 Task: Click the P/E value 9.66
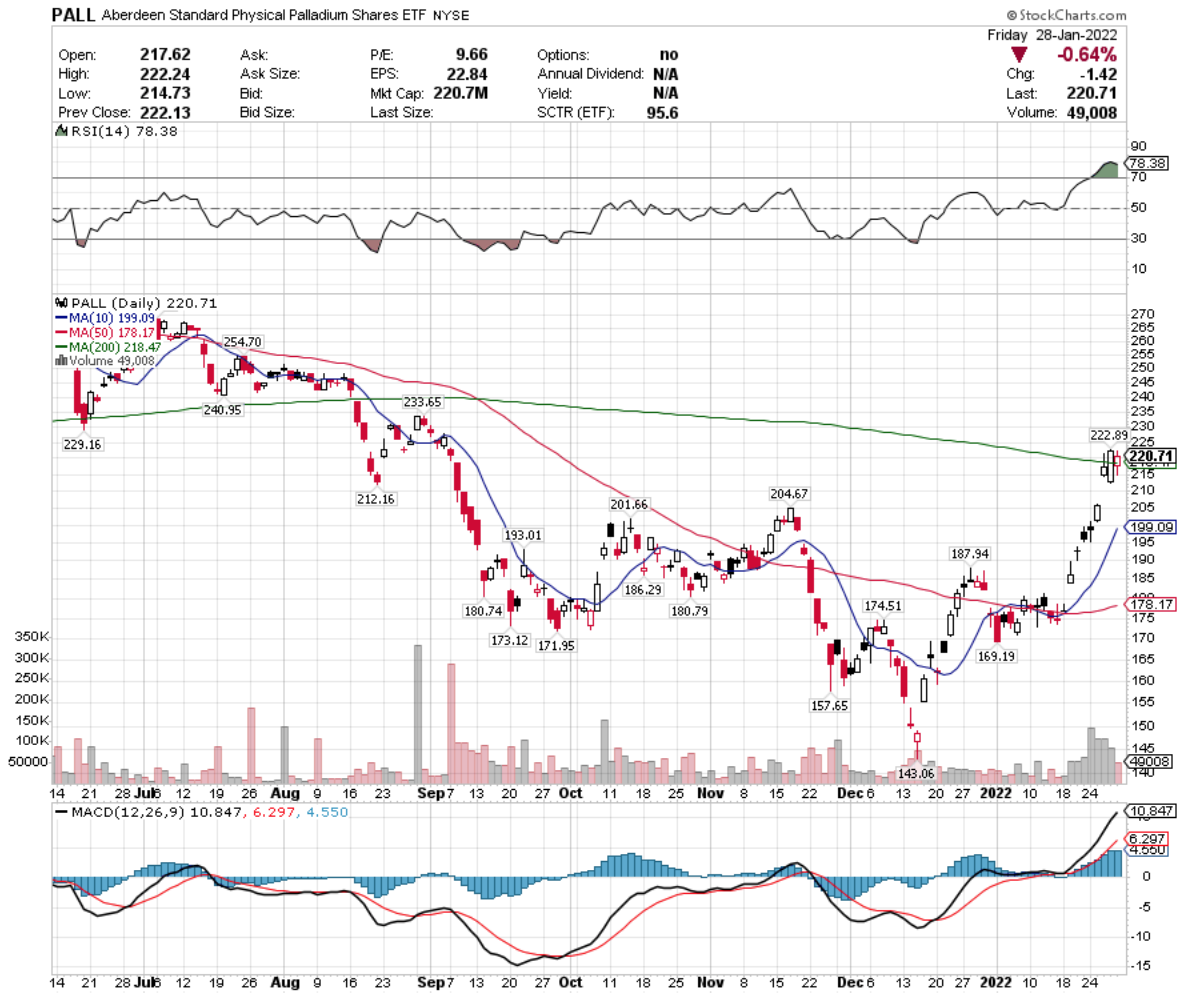[472, 54]
